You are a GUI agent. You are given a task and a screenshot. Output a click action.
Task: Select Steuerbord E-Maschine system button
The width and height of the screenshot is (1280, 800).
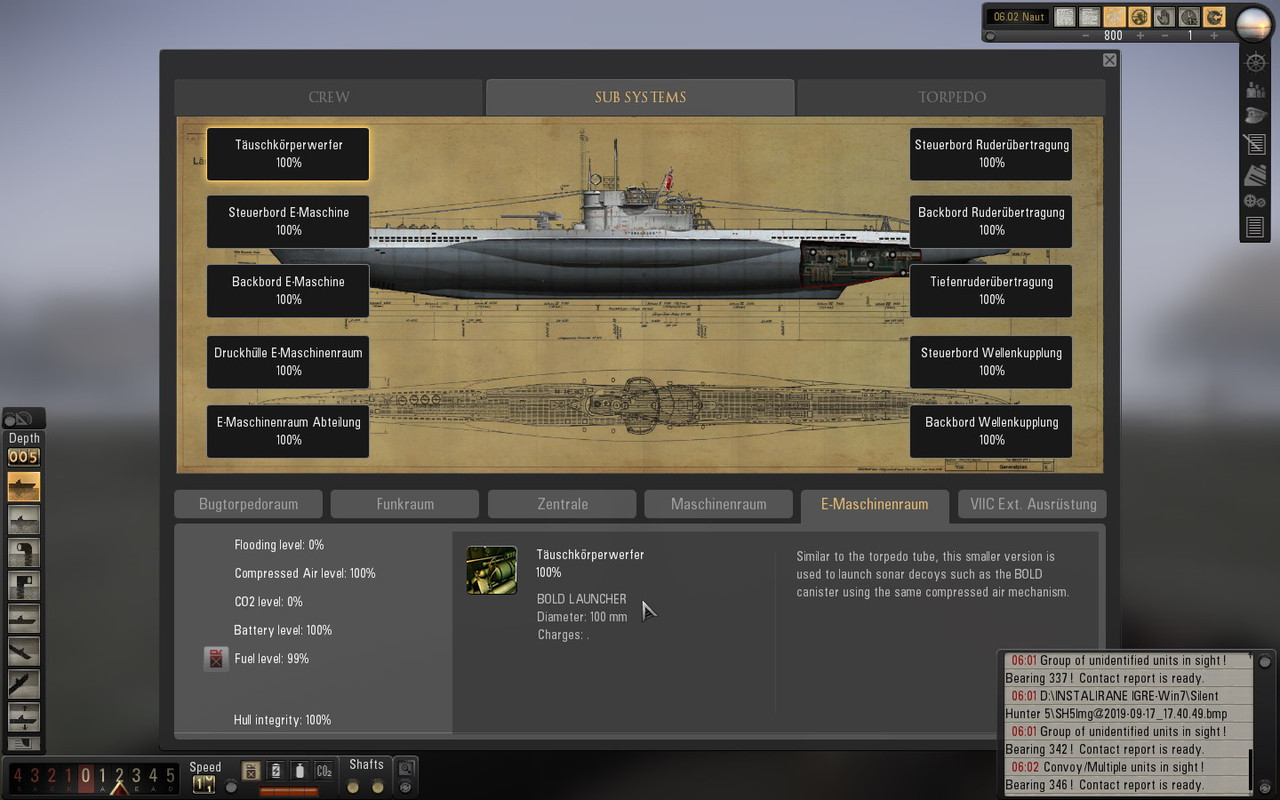pyautogui.click(x=288, y=222)
